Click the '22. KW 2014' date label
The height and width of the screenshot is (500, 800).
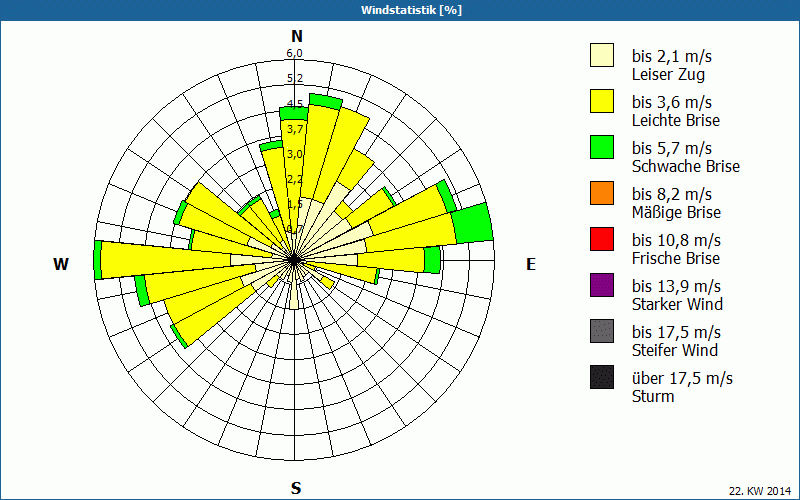pos(760,491)
